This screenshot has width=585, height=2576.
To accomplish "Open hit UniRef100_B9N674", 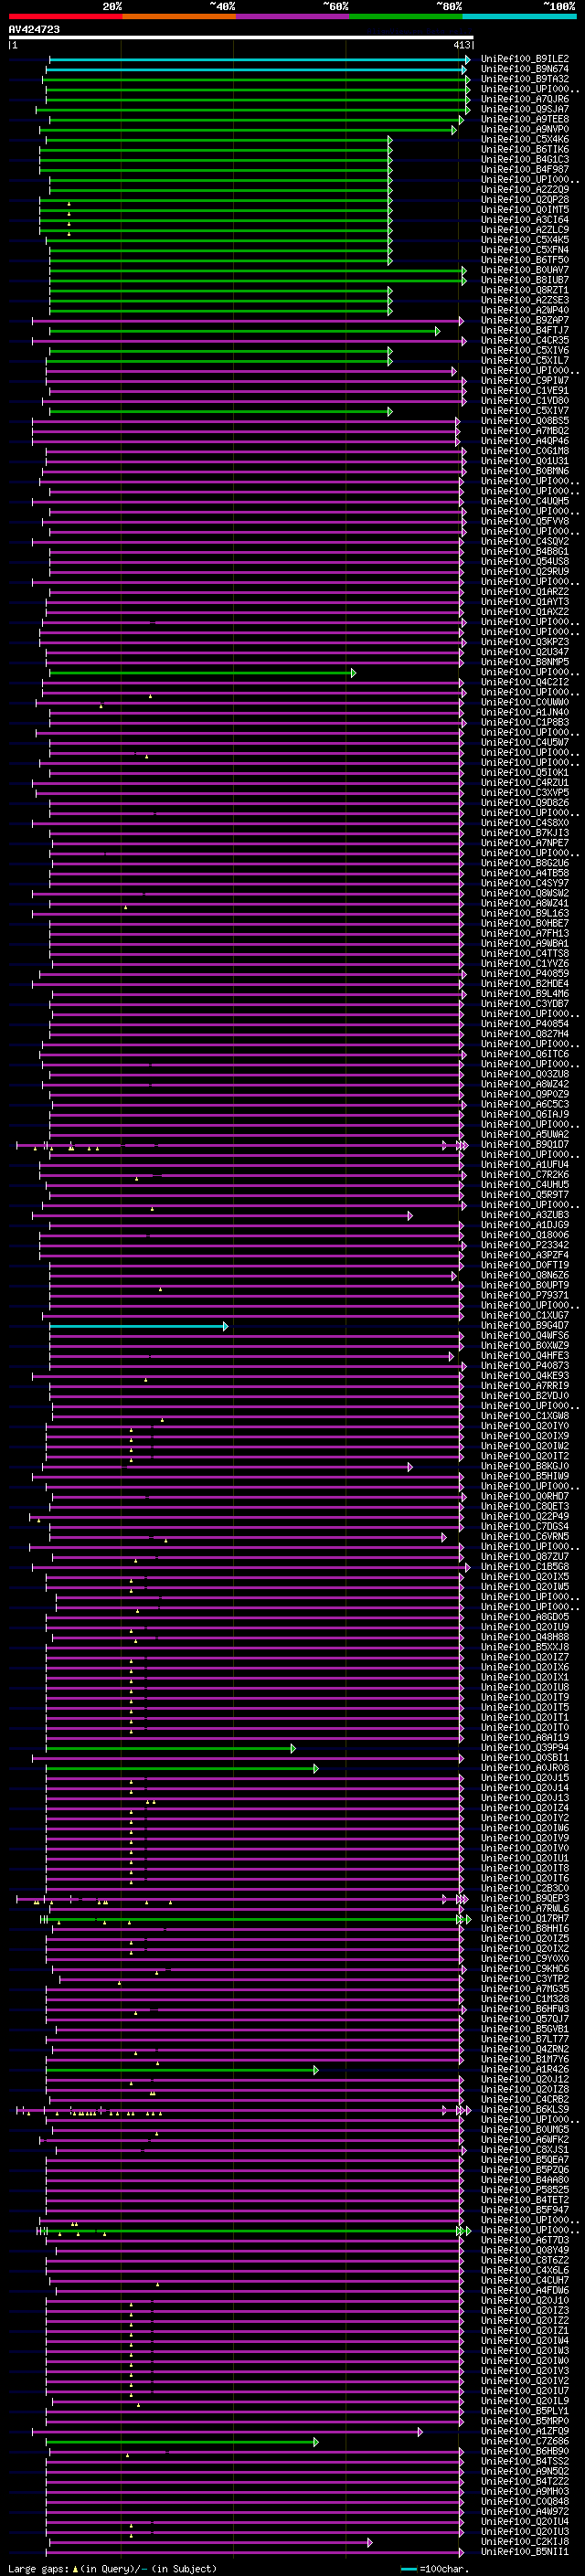I will point(524,70).
